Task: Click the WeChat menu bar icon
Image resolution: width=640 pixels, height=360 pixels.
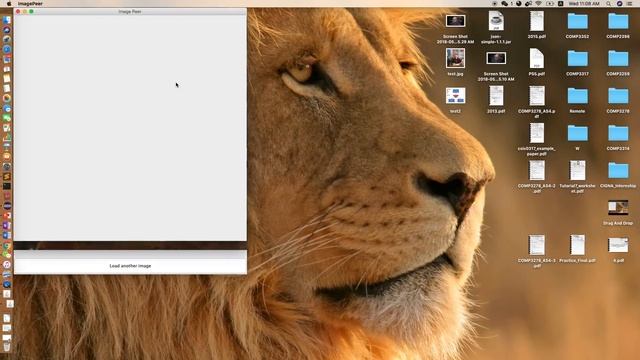Action: pos(505,4)
